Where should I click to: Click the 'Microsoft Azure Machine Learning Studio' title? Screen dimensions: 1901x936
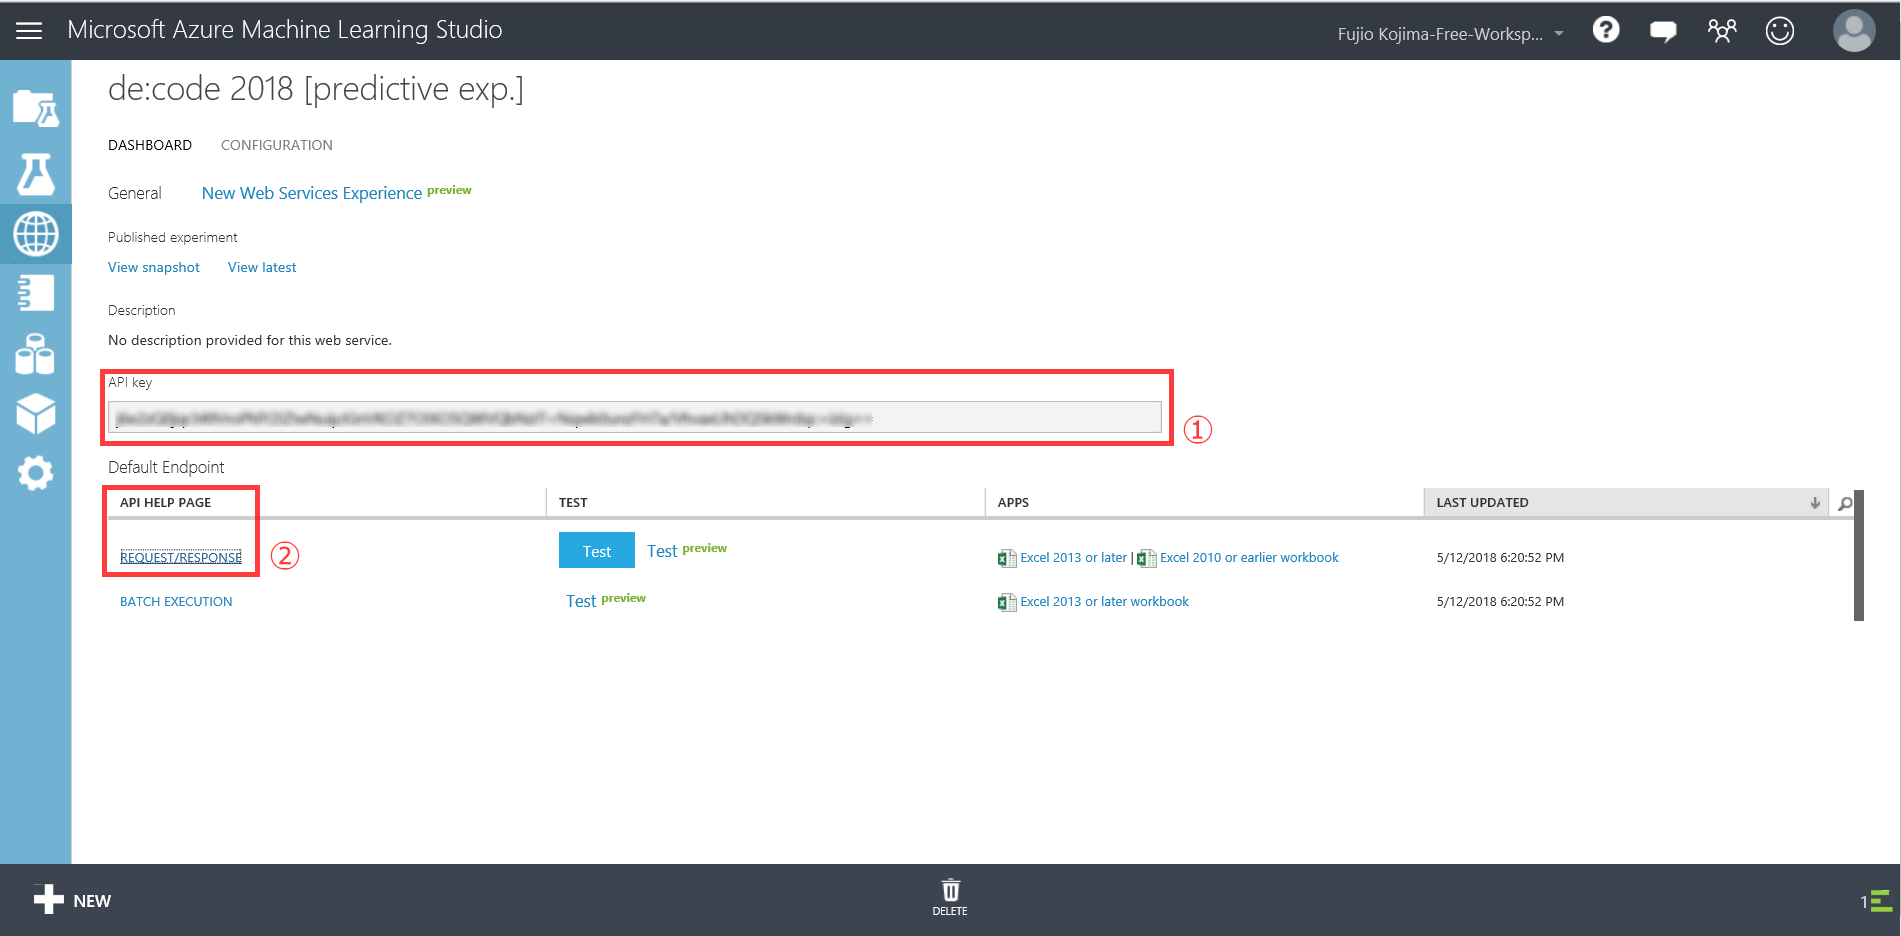click(285, 30)
